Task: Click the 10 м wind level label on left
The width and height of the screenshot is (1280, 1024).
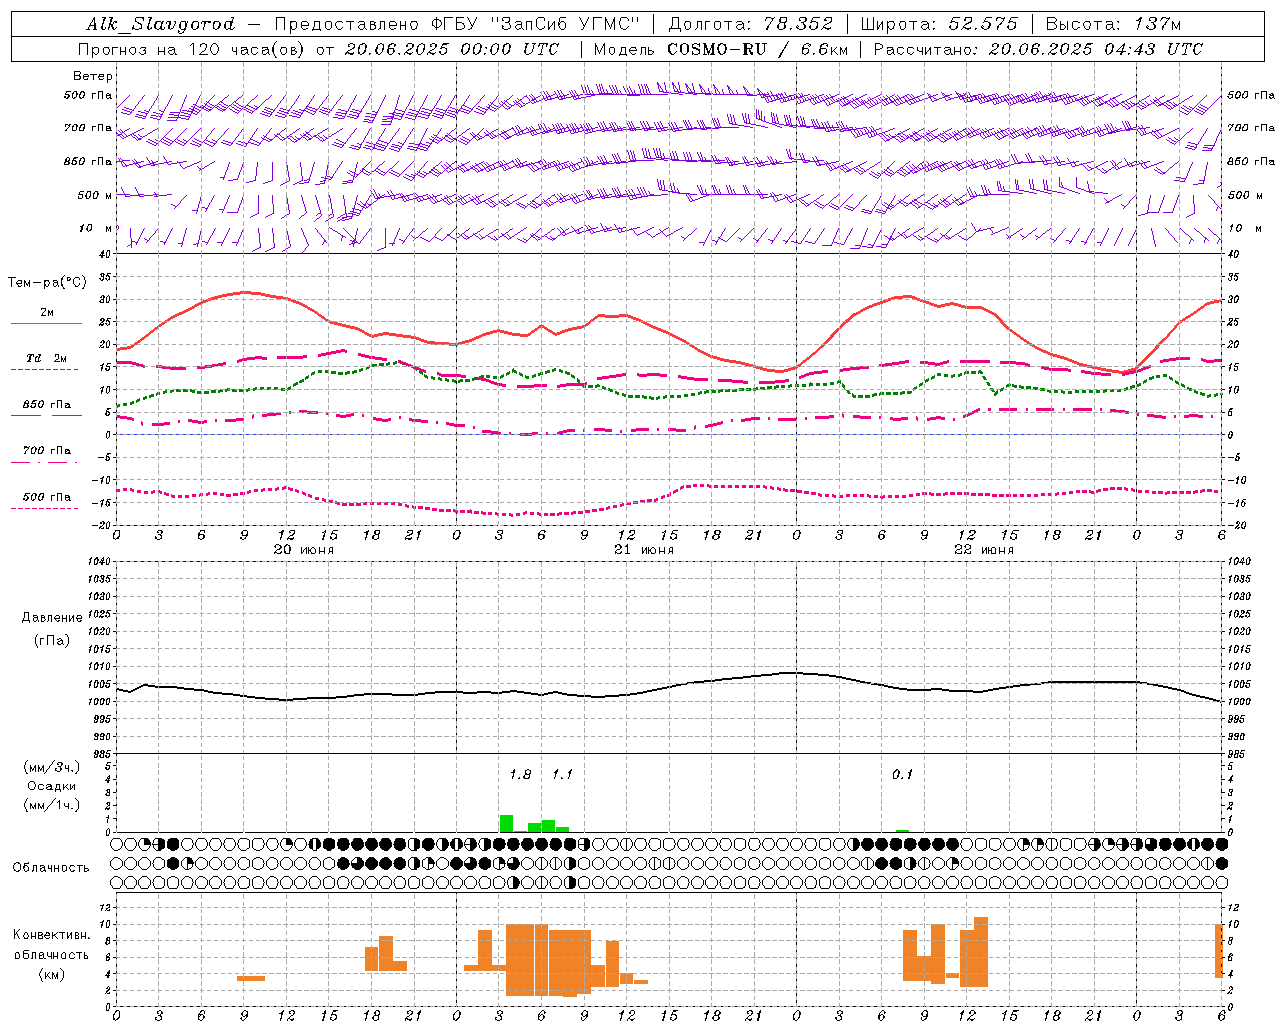Action: coord(97,229)
